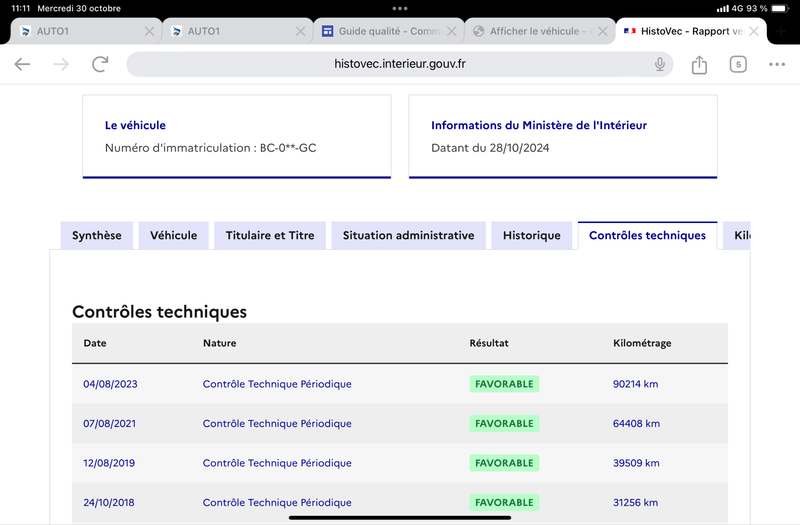This screenshot has height=525, width=800.
Task: Click the date 07/08/2021
Action: [110, 423]
